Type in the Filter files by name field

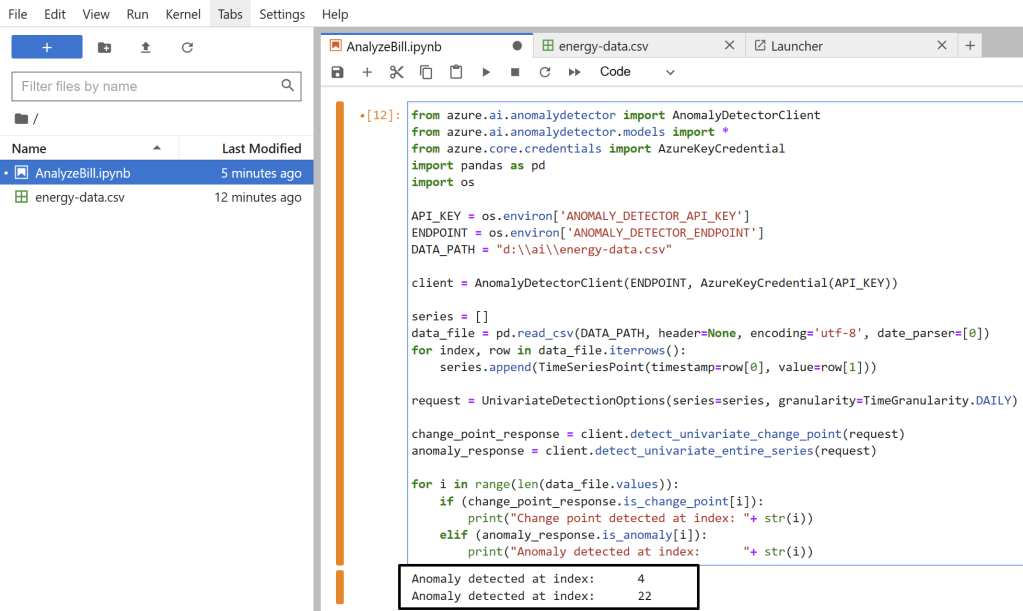[146, 86]
